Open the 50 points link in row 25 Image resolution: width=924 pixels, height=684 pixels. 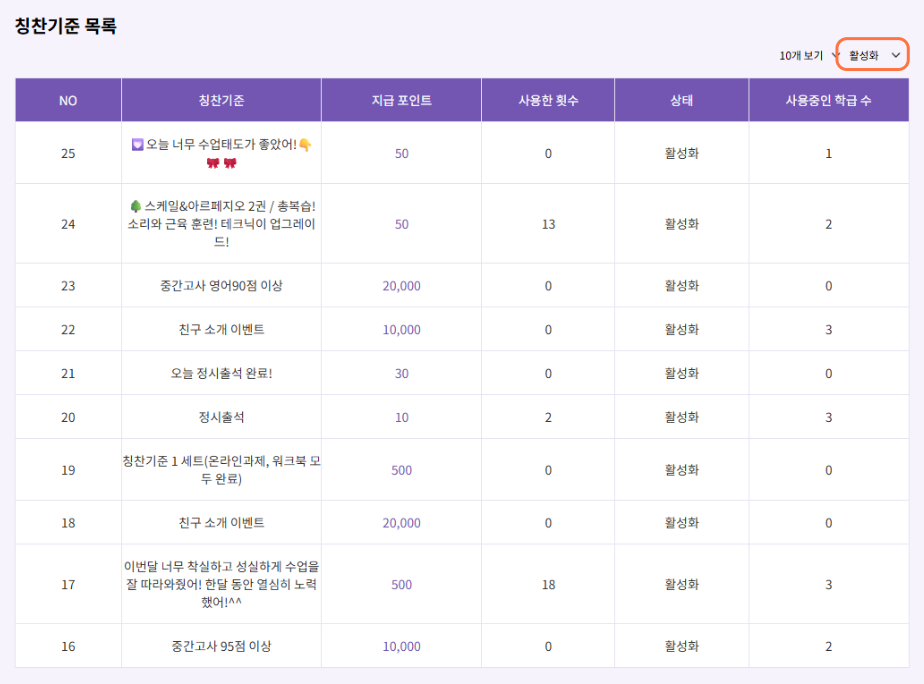click(x=401, y=153)
